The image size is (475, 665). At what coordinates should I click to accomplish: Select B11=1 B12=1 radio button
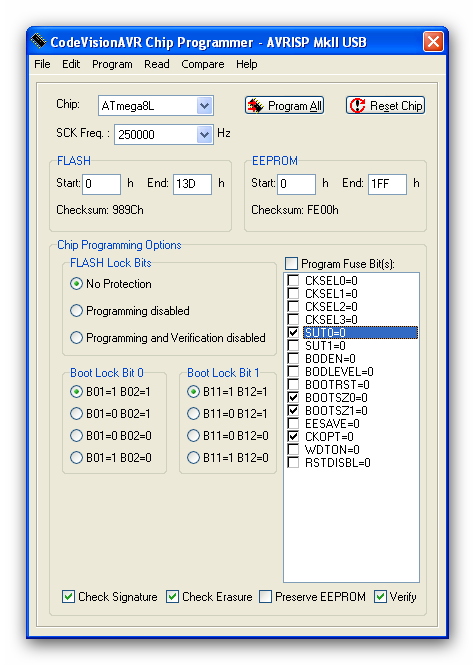193,391
